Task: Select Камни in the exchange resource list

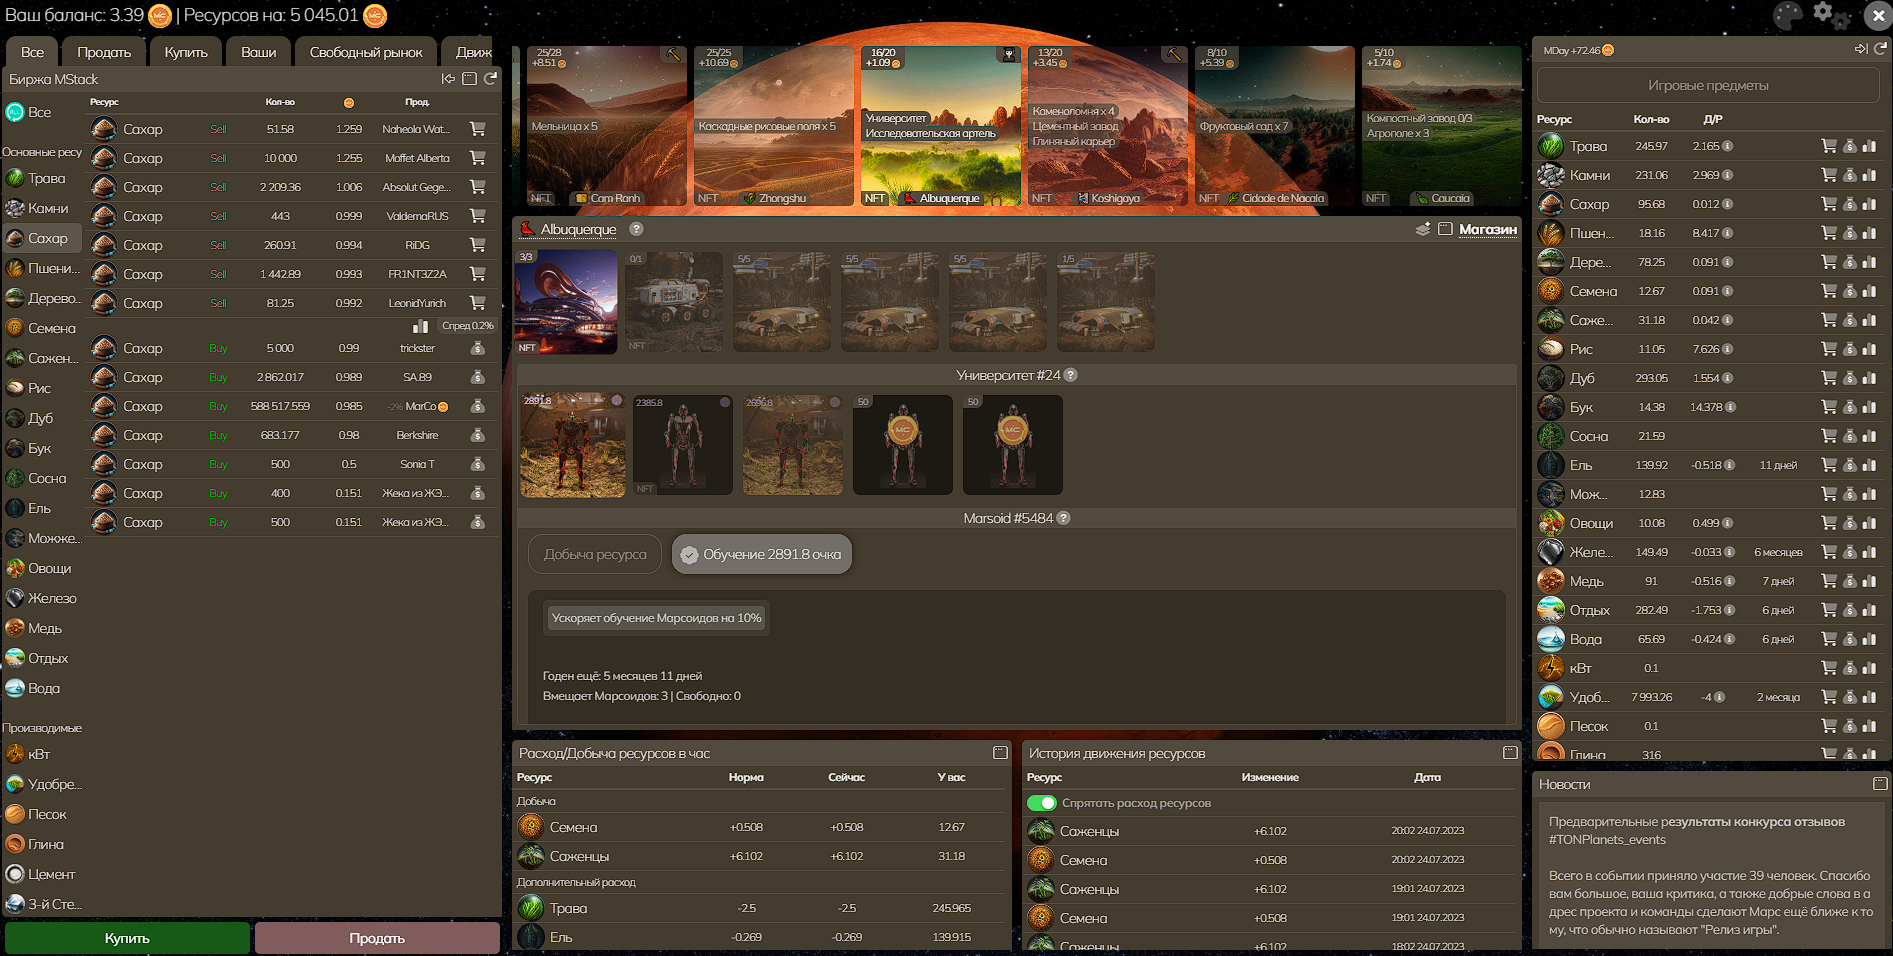Action: click(43, 208)
